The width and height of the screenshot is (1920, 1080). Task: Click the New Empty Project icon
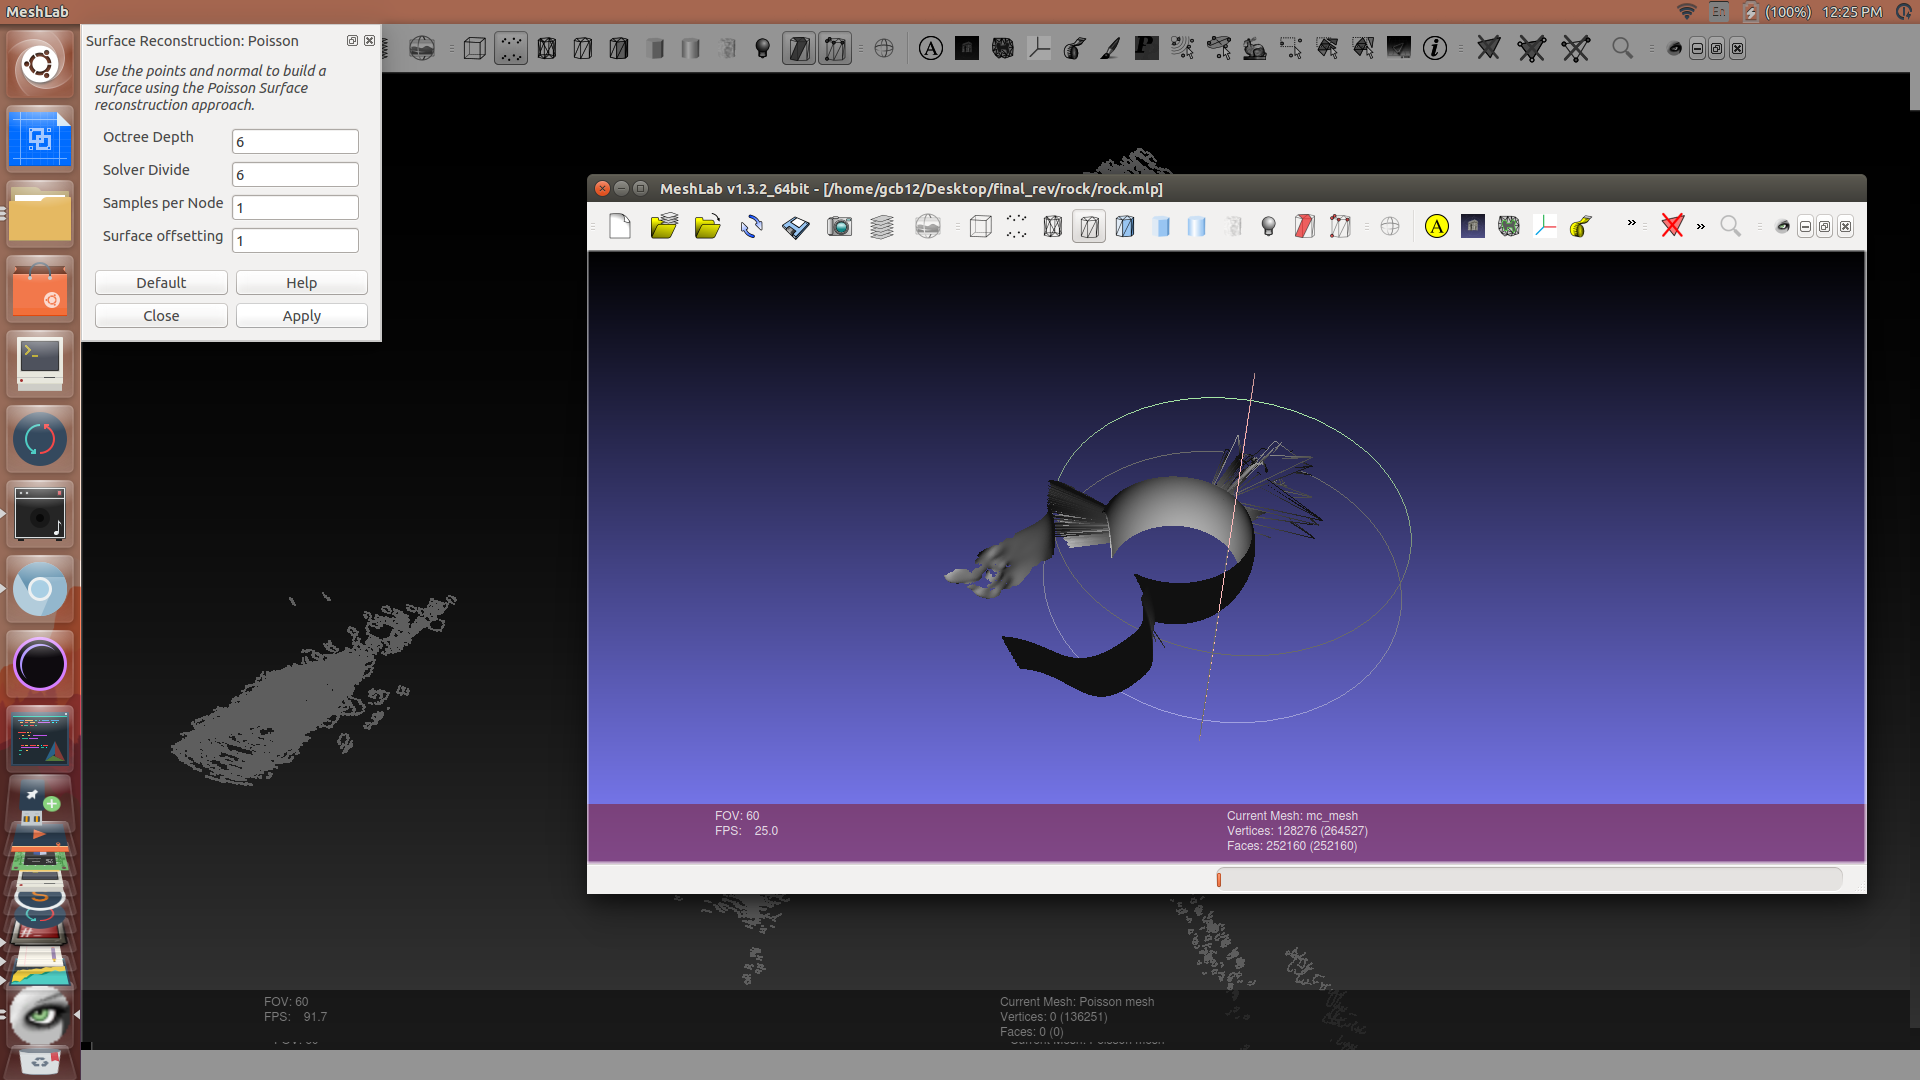(620, 227)
